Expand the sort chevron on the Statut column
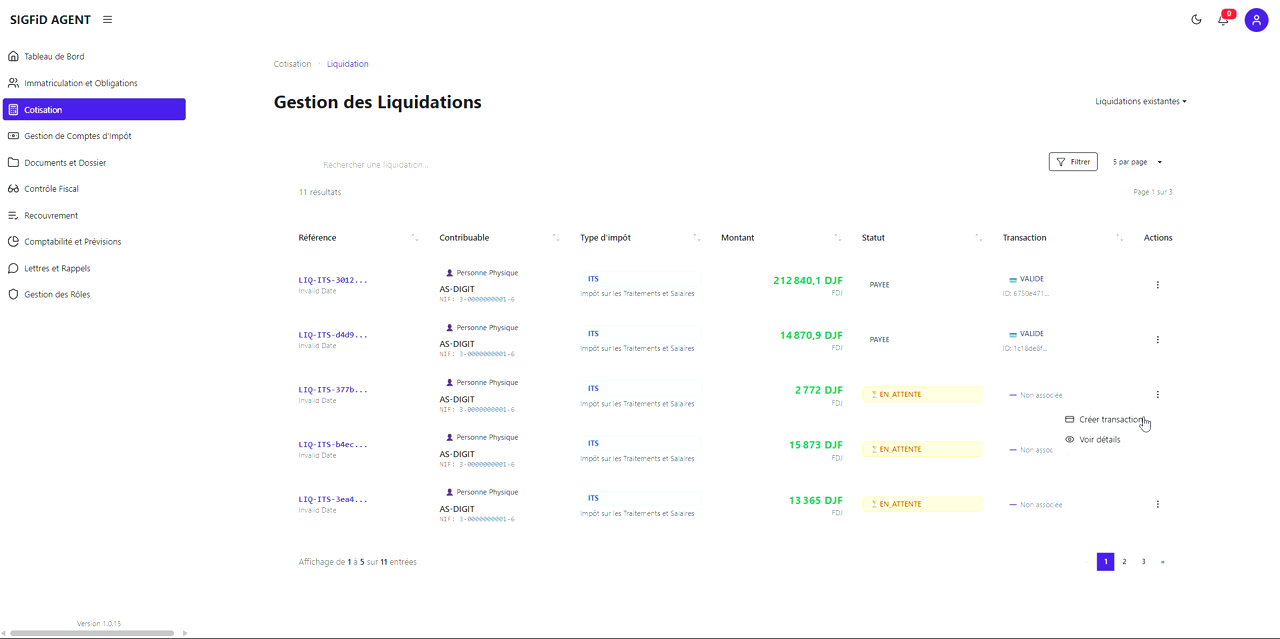This screenshot has width=1280, height=639. click(x=980, y=238)
